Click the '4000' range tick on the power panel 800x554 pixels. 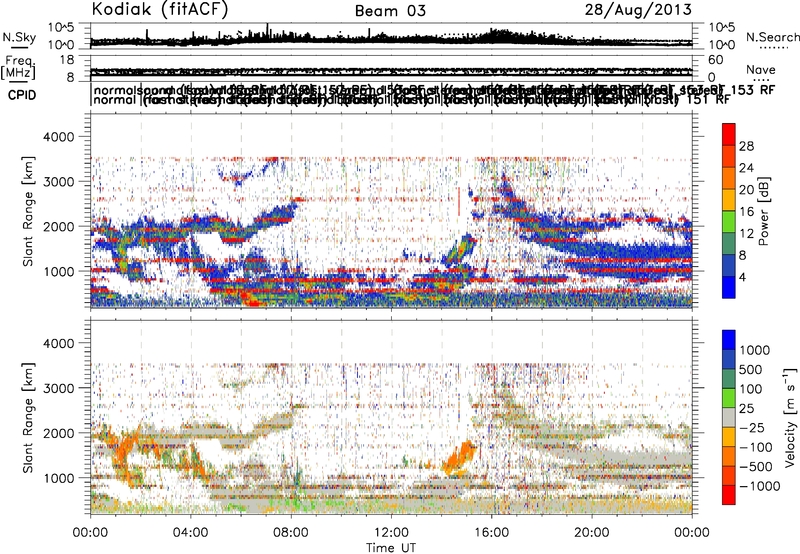(x=61, y=137)
